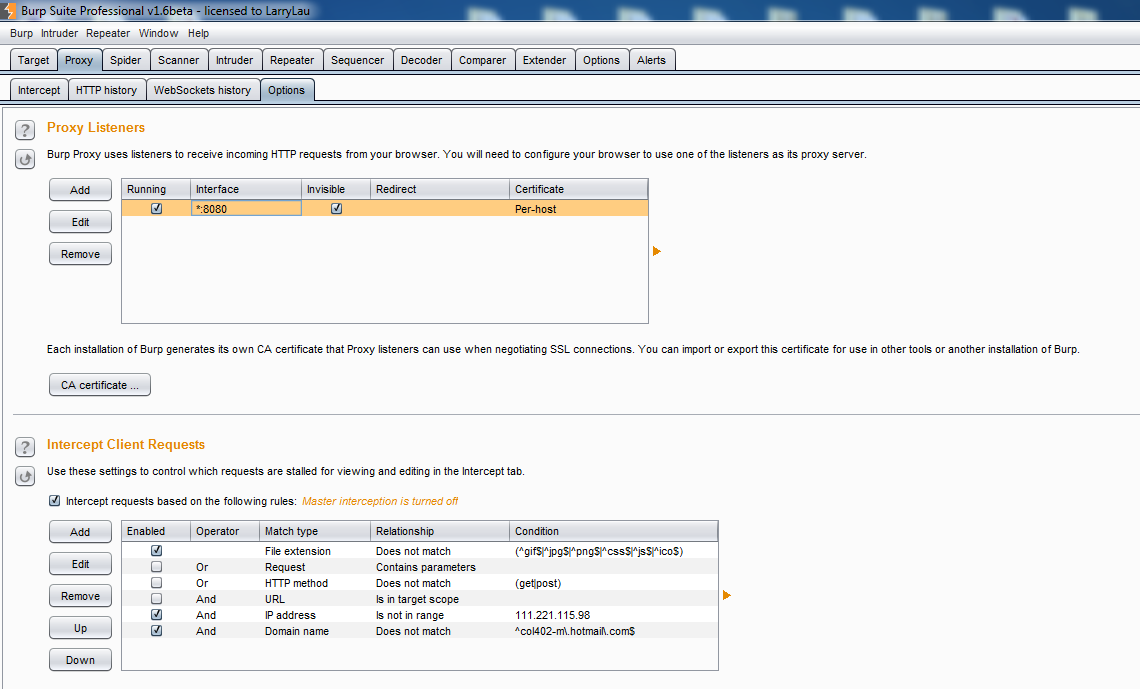Disable the IP address rule checkbox
Viewport: 1140px width, 689px height.
[x=156, y=615]
